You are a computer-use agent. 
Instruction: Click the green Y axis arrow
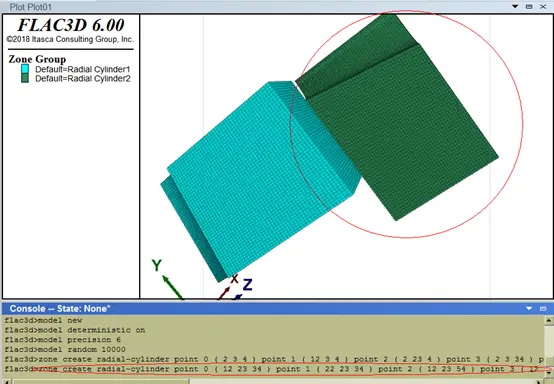172,287
